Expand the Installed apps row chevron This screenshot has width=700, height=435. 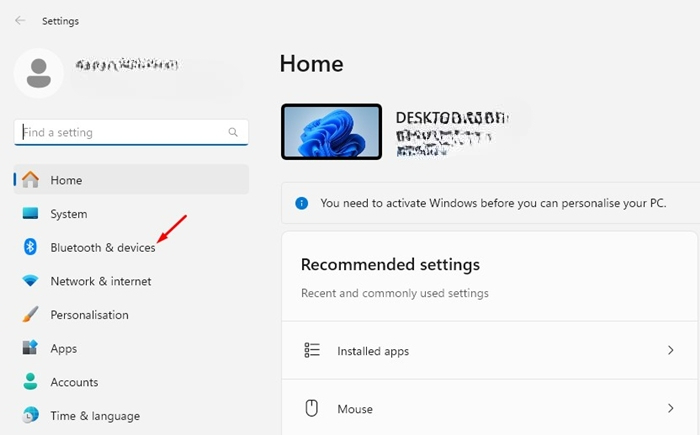point(671,350)
